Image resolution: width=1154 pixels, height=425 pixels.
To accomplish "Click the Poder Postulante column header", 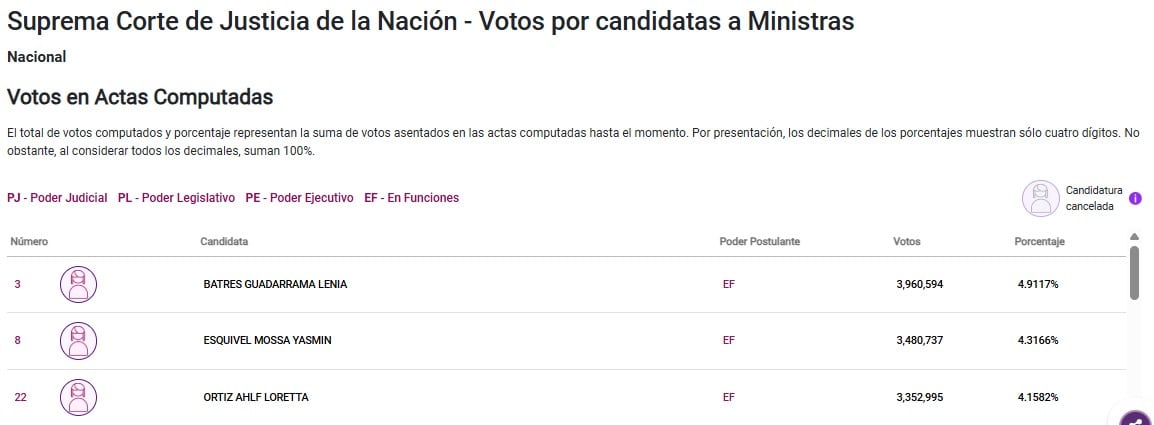I will point(759,242).
